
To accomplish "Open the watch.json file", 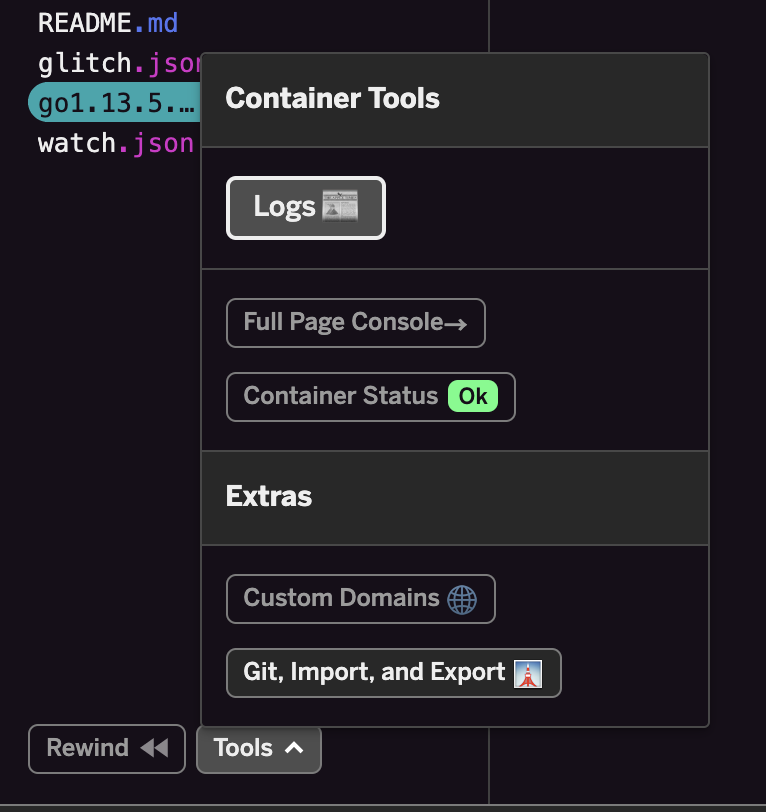I will [115, 143].
